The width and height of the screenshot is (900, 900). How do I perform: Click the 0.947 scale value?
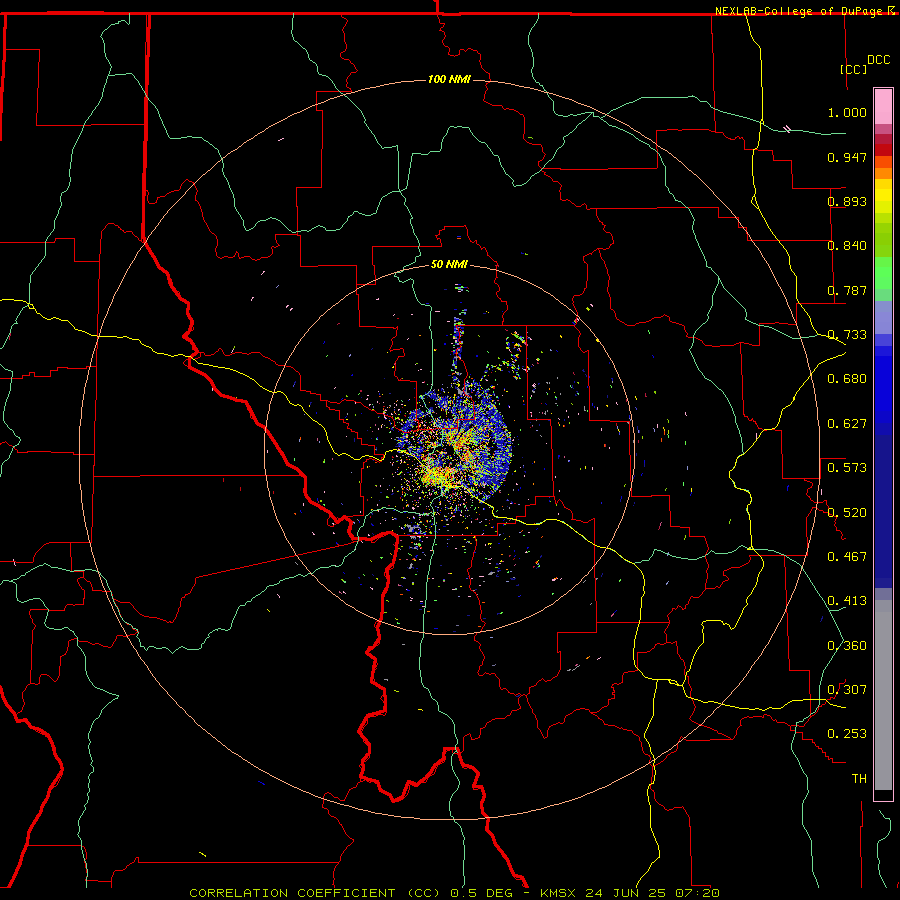(x=847, y=157)
